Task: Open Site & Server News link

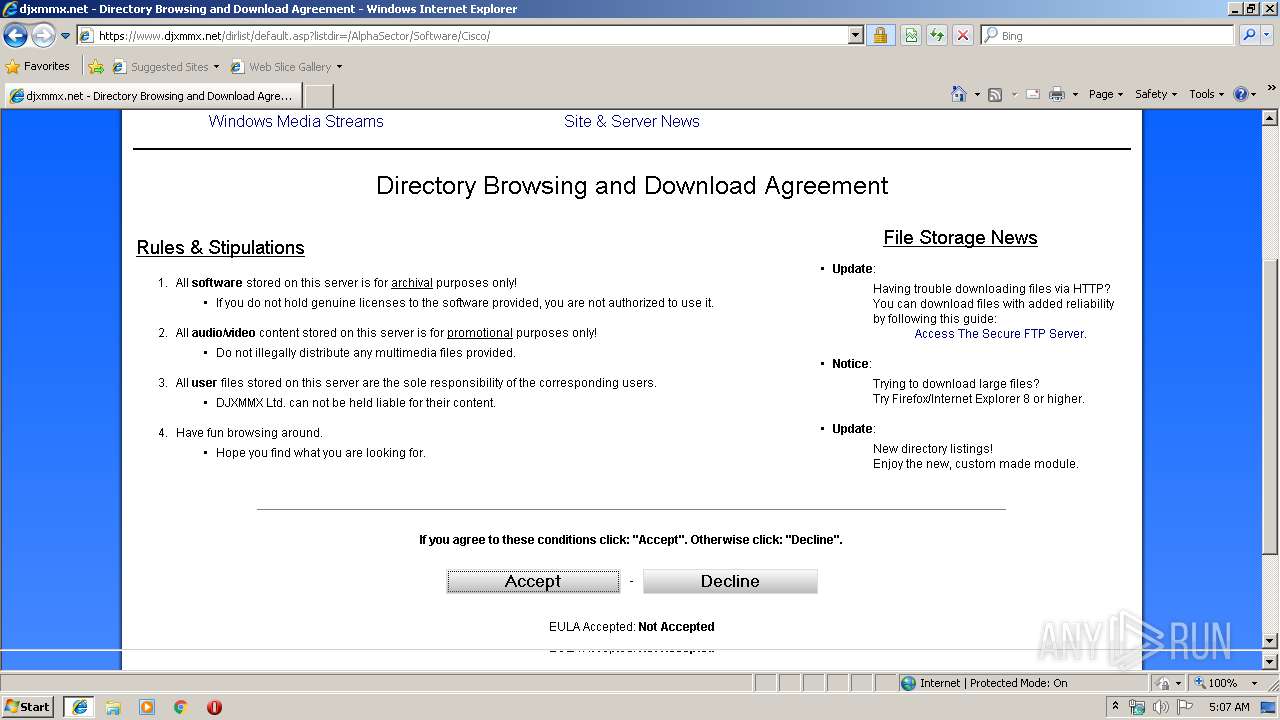Action: (632, 121)
